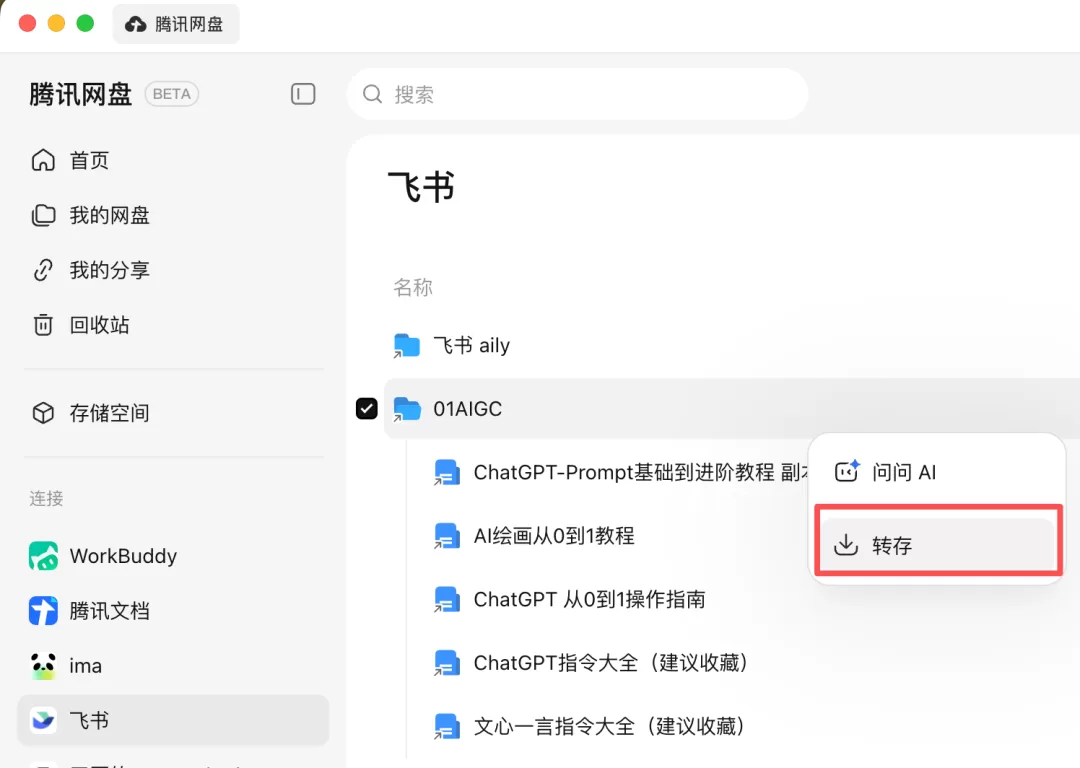
Task: Open 文心一言指令大全（建议收藏）document
Action: pyautogui.click(x=610, y=726)
